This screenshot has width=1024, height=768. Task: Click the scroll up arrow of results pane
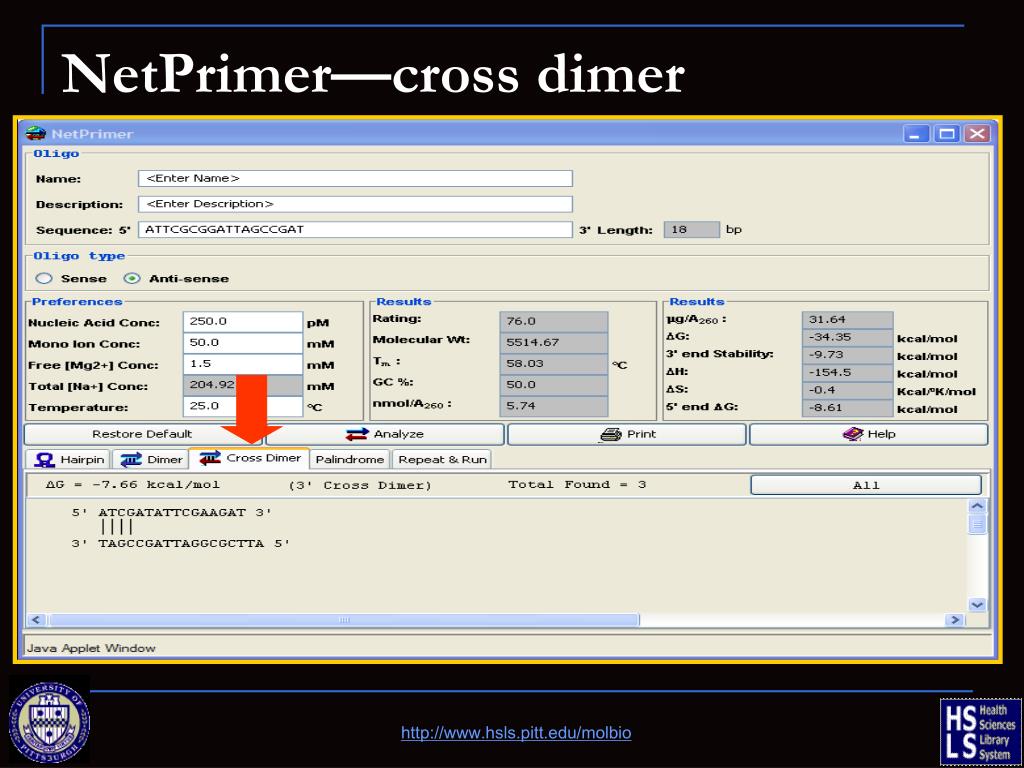pyautogui.click(x=977, y=506)
